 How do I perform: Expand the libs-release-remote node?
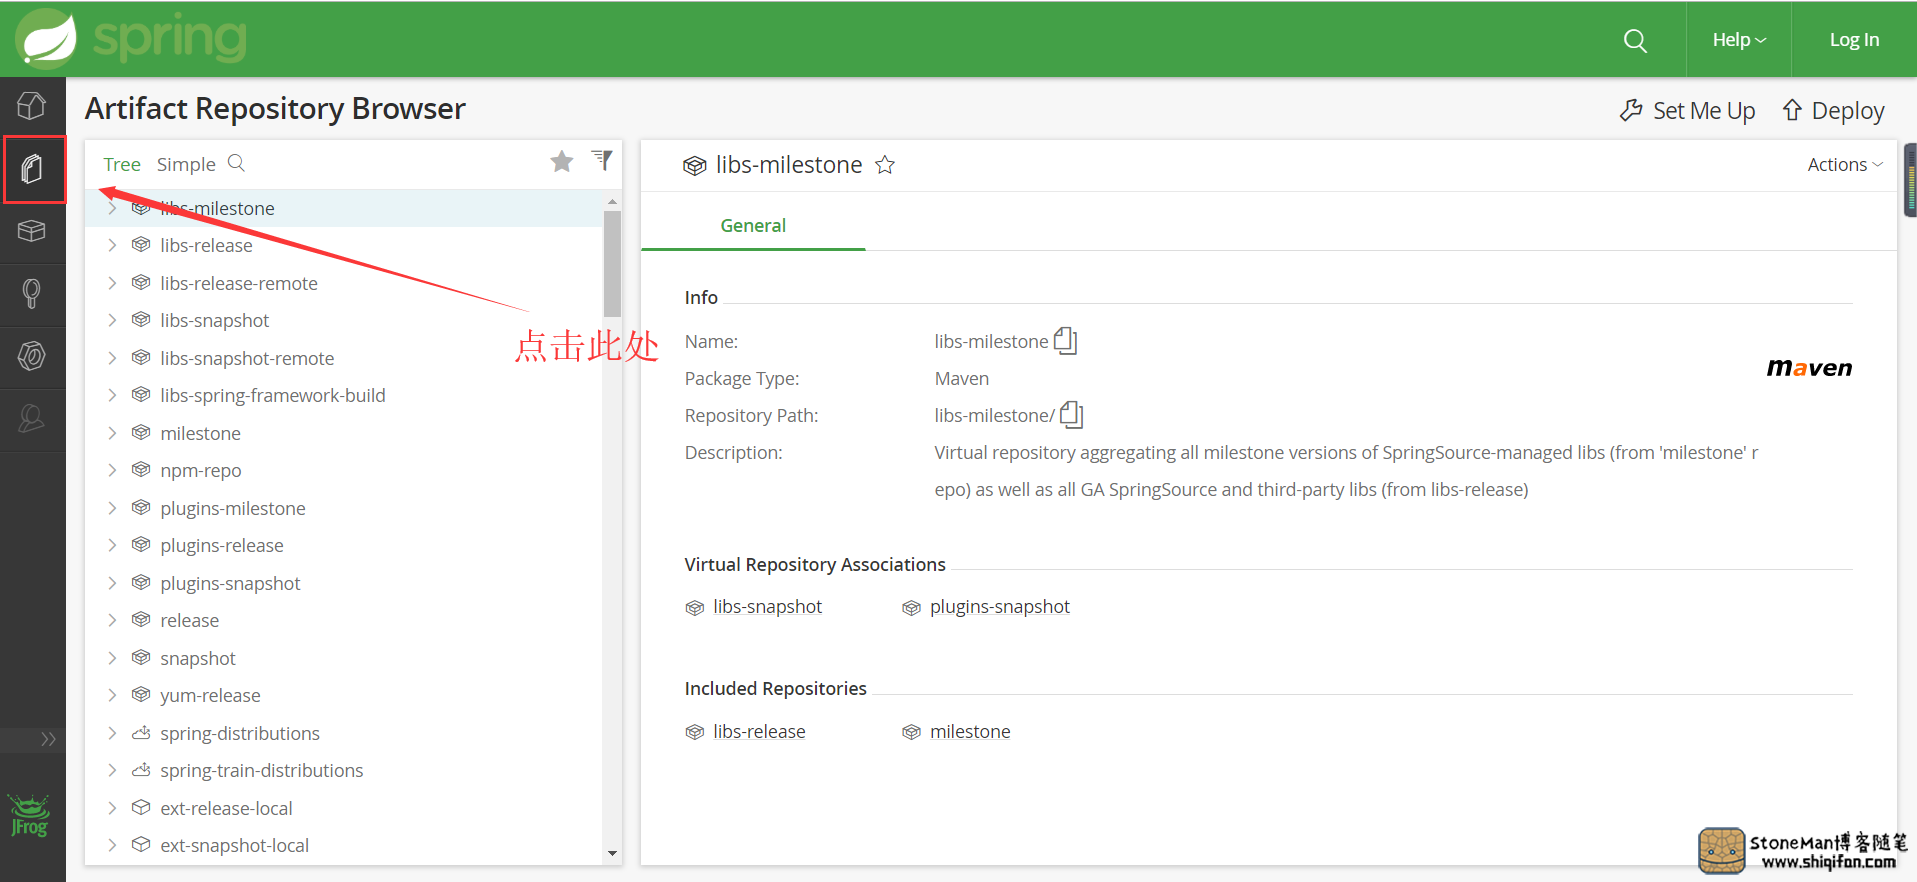click(112, 283)
